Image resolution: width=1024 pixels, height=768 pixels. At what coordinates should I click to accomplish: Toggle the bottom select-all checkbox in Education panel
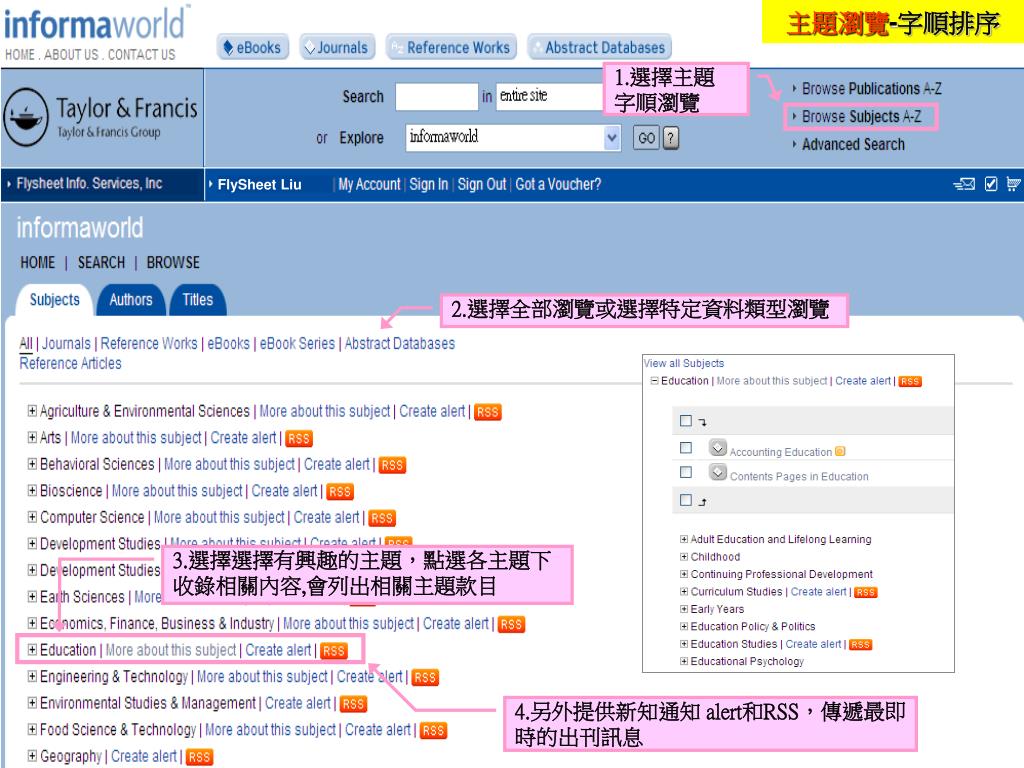pyautogui.click(x=686, y=500)
